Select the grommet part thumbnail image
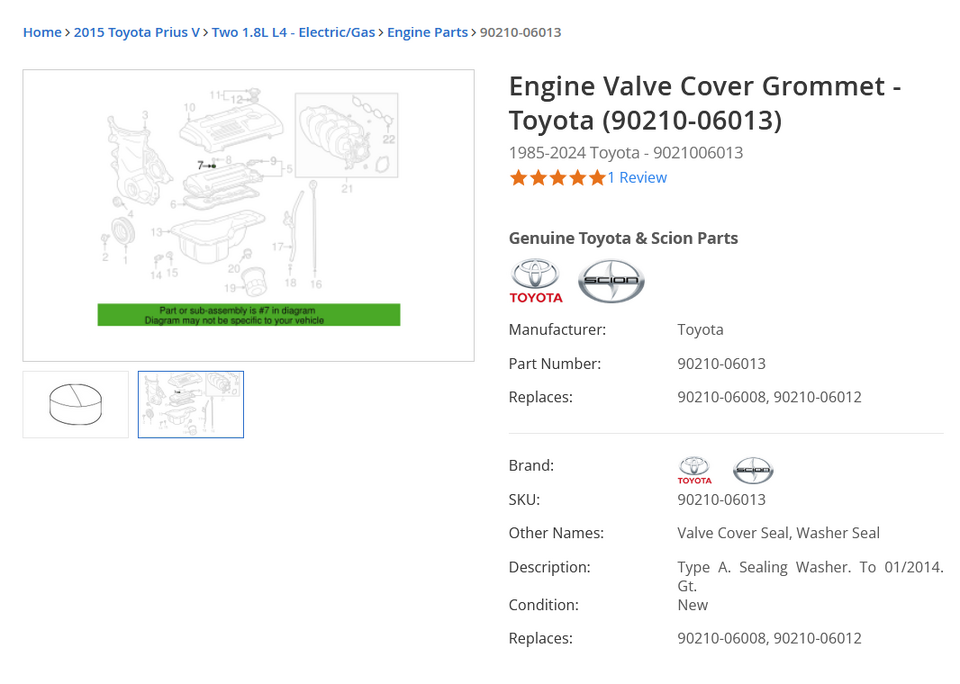This screenshot has height=684, width=960. 76,405
